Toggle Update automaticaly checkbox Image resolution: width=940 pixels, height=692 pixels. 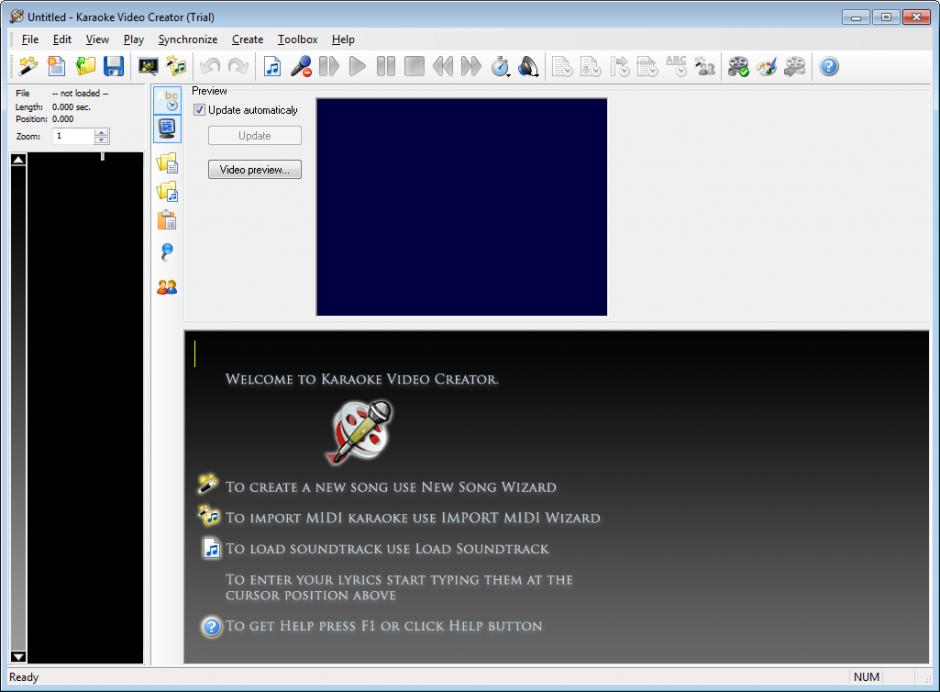[x=199, y=110]
